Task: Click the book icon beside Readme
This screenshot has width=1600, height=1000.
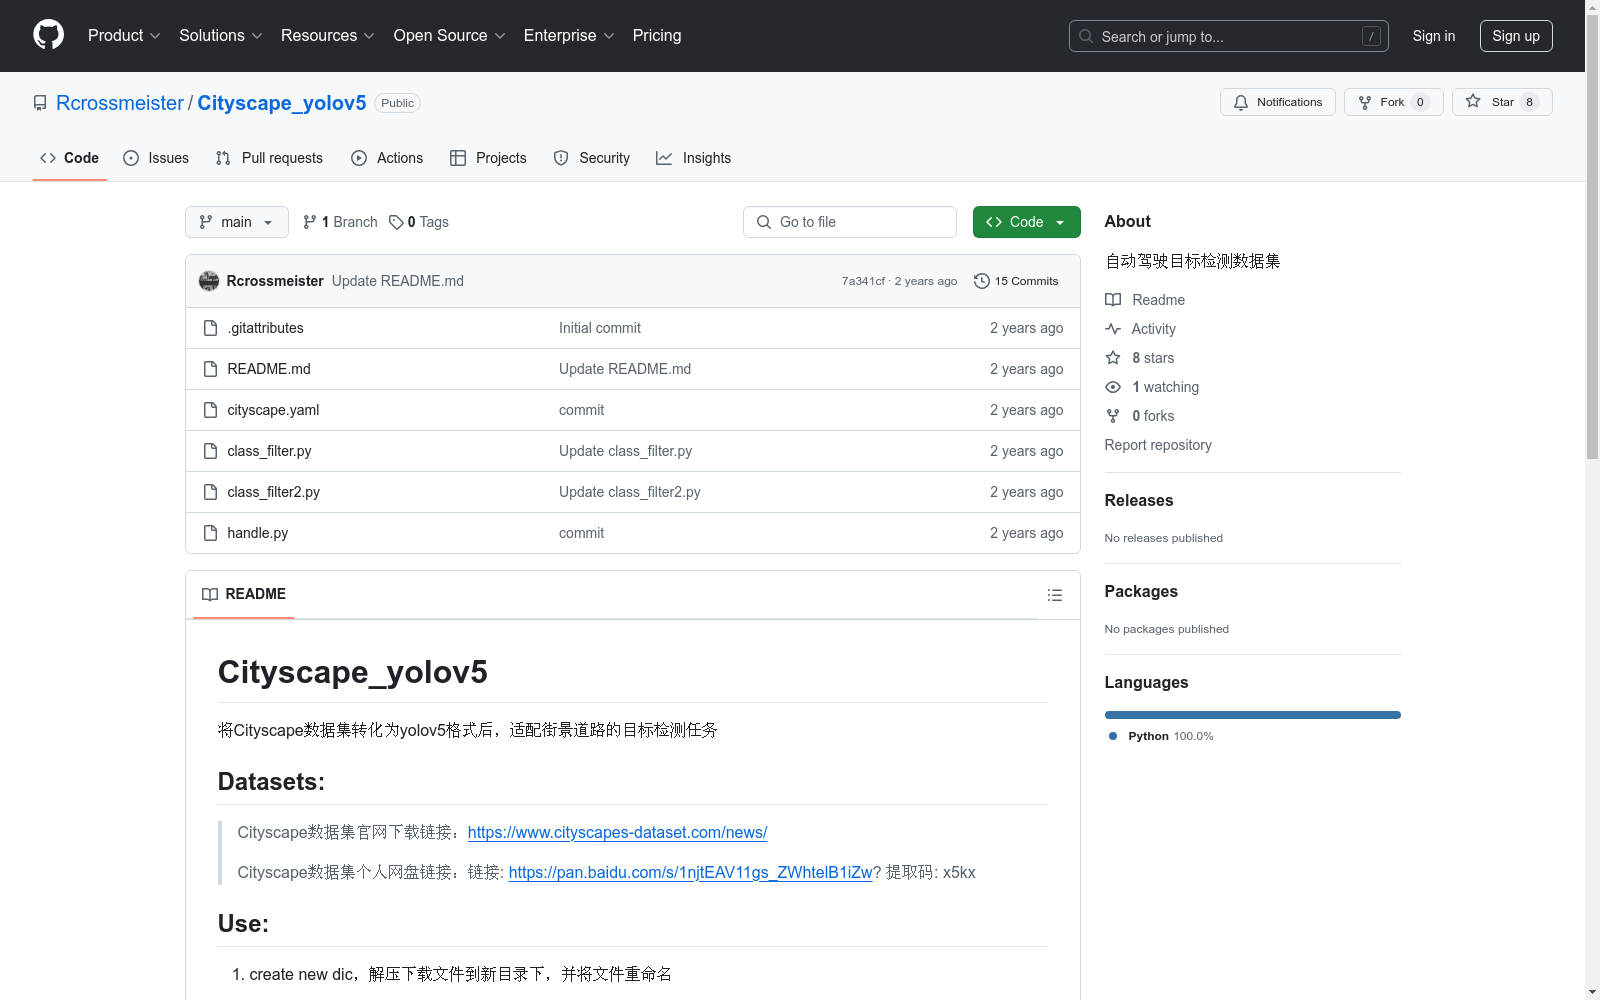Action: tap(1113, 300)
